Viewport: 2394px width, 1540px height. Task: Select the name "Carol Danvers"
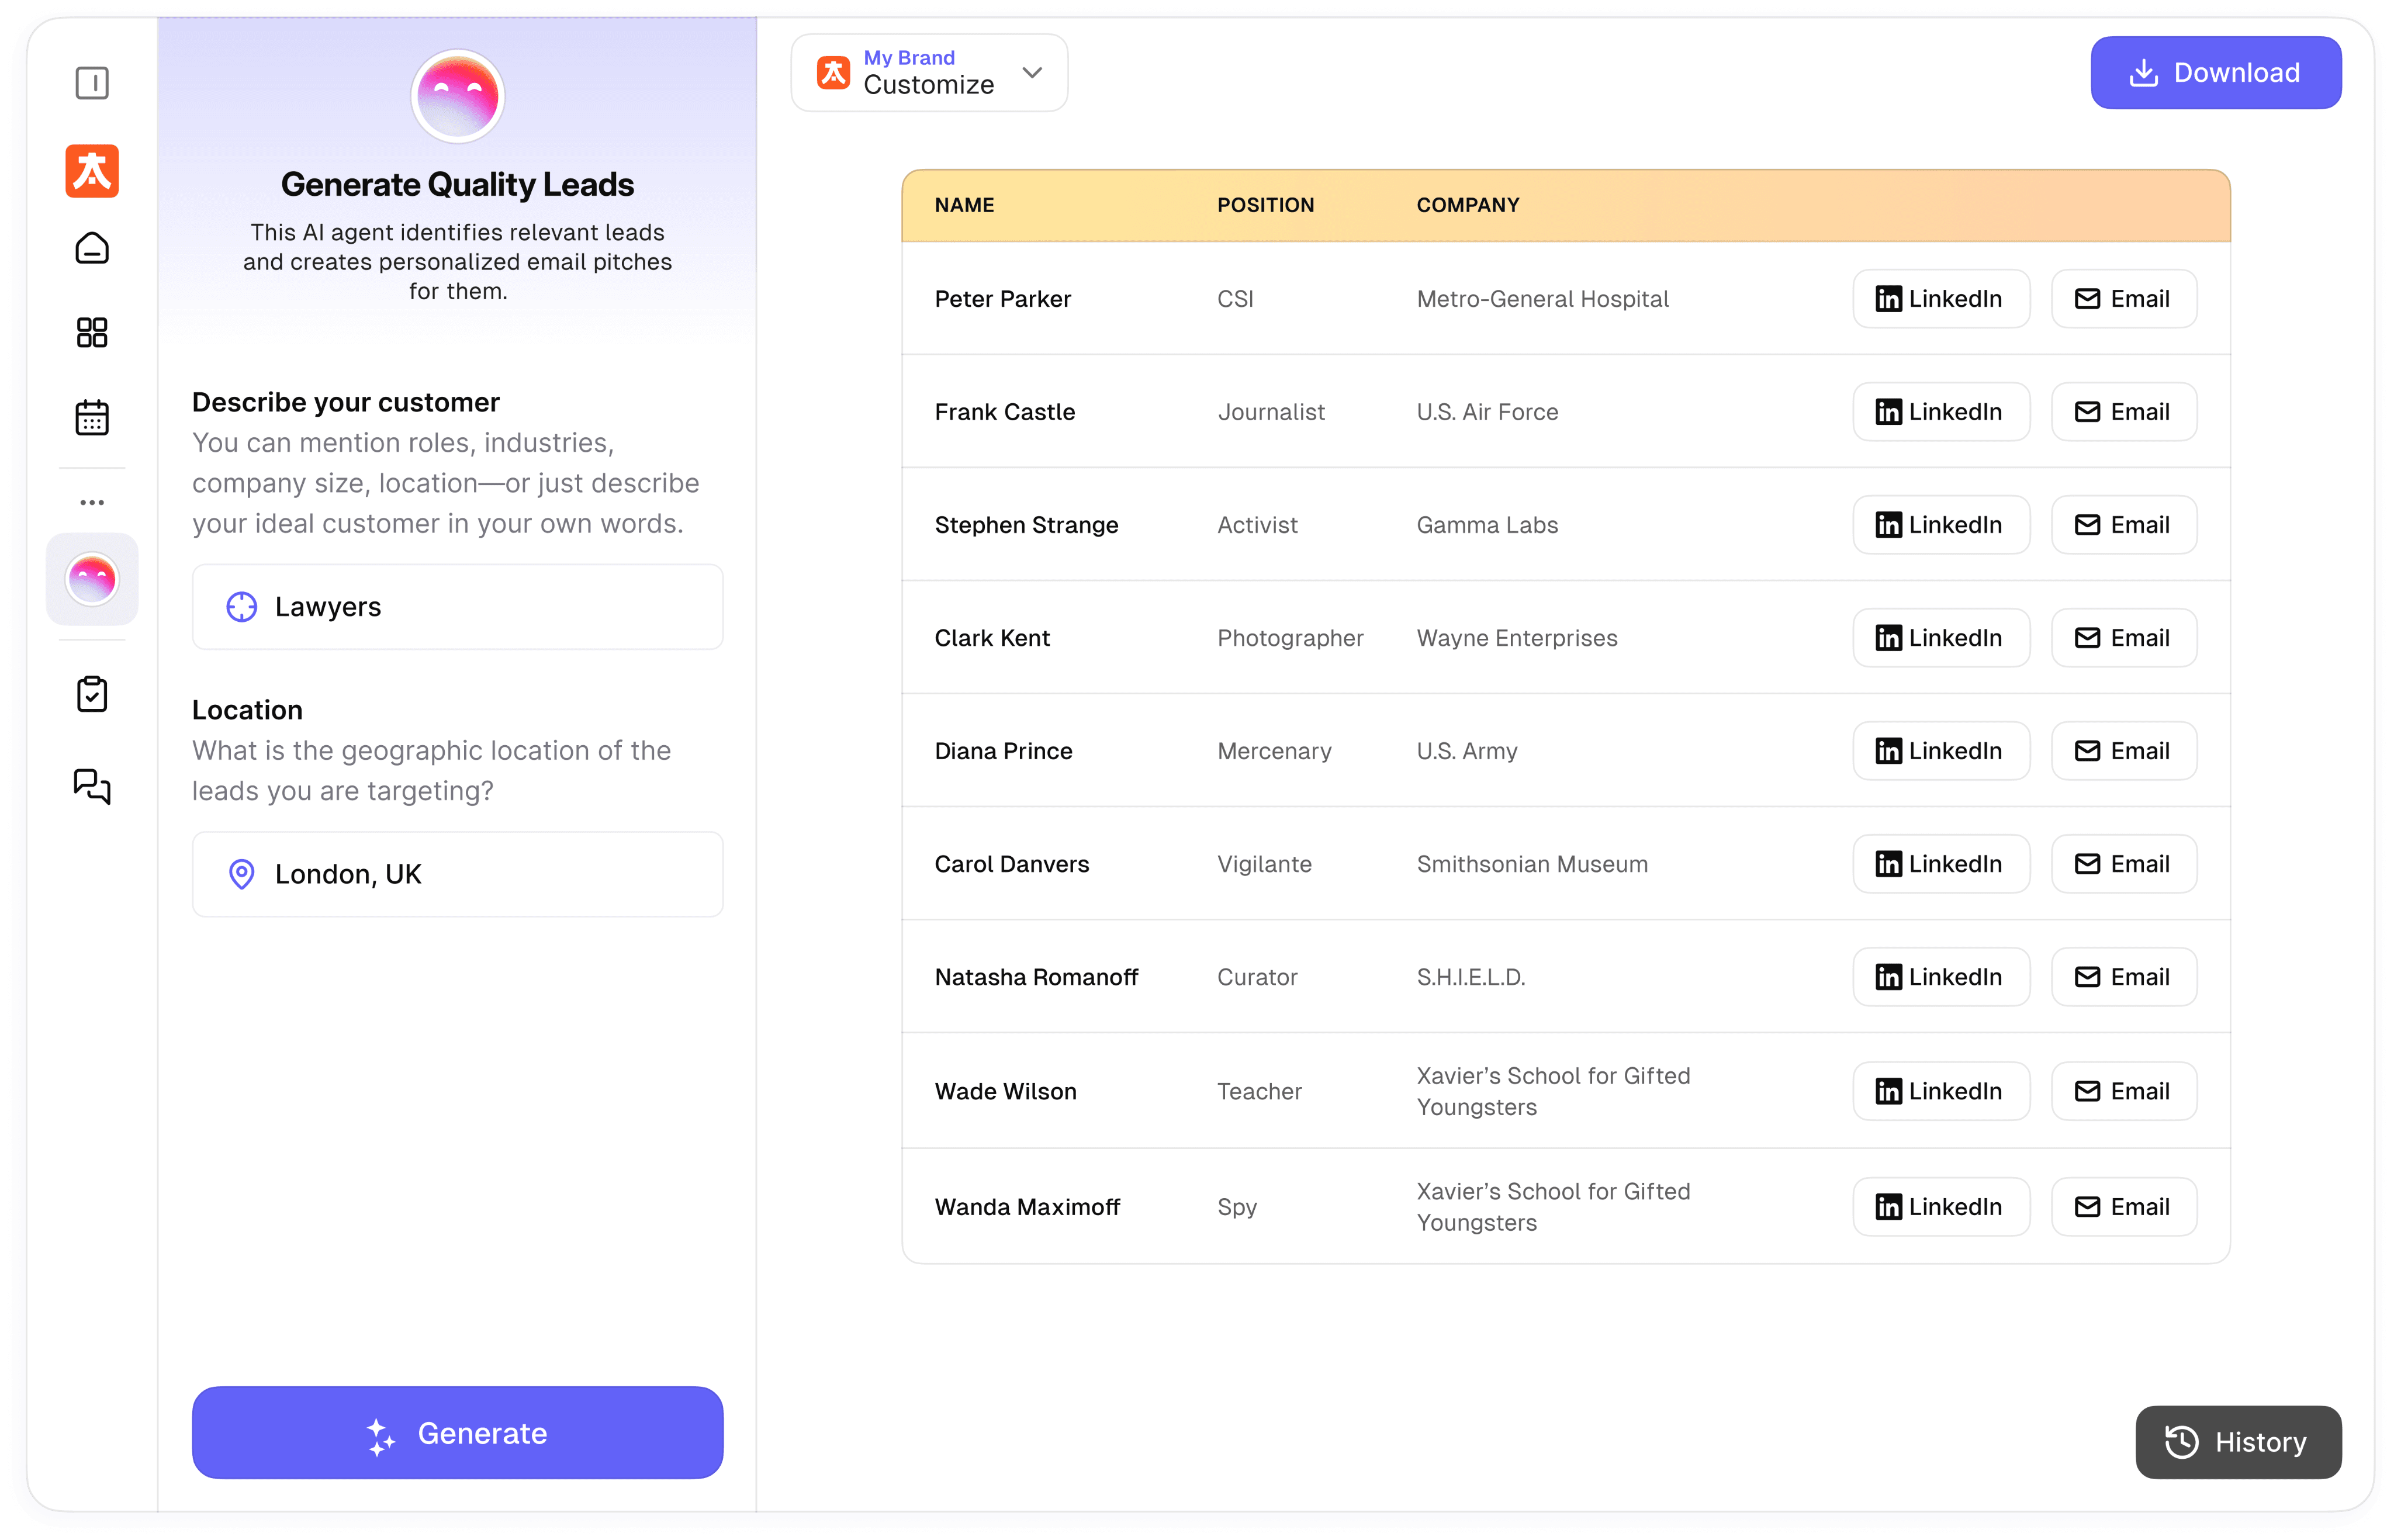pos(1011,864)
